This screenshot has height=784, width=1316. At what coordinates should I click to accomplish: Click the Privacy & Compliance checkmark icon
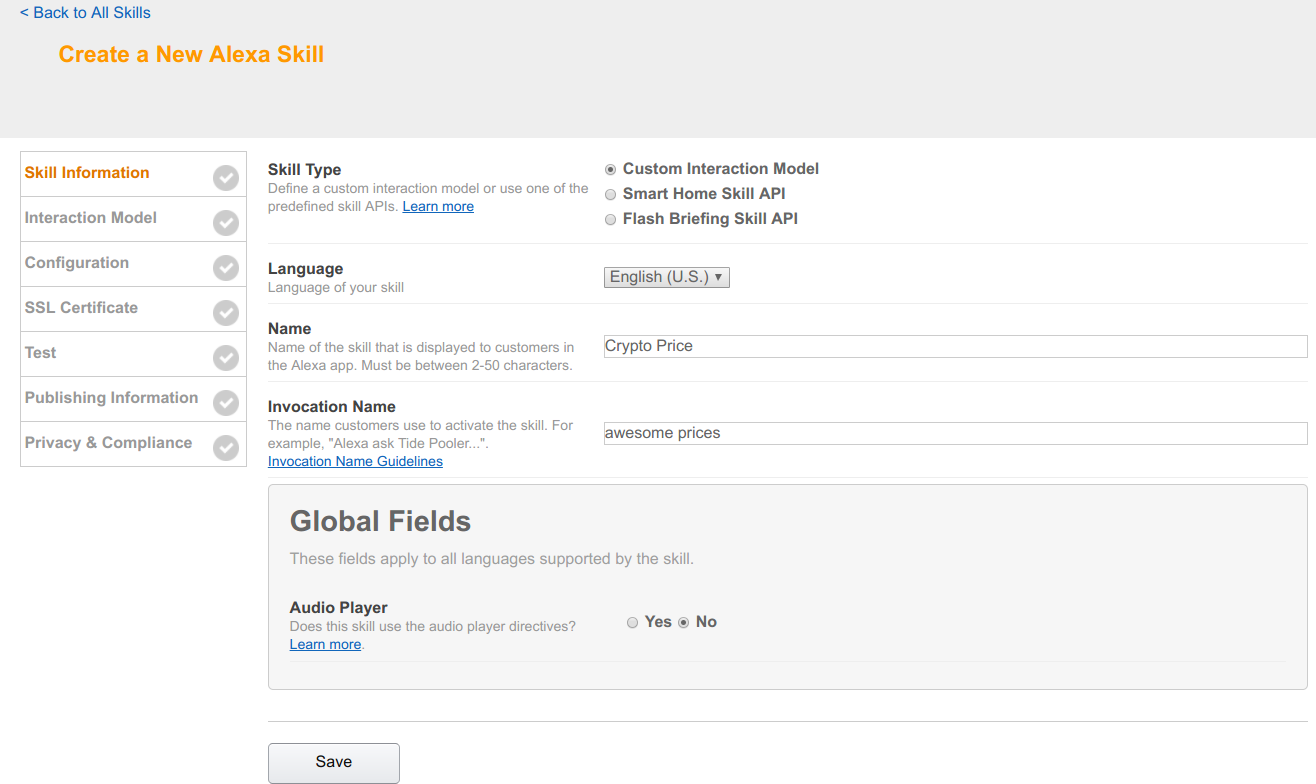(x=226, y=449)
